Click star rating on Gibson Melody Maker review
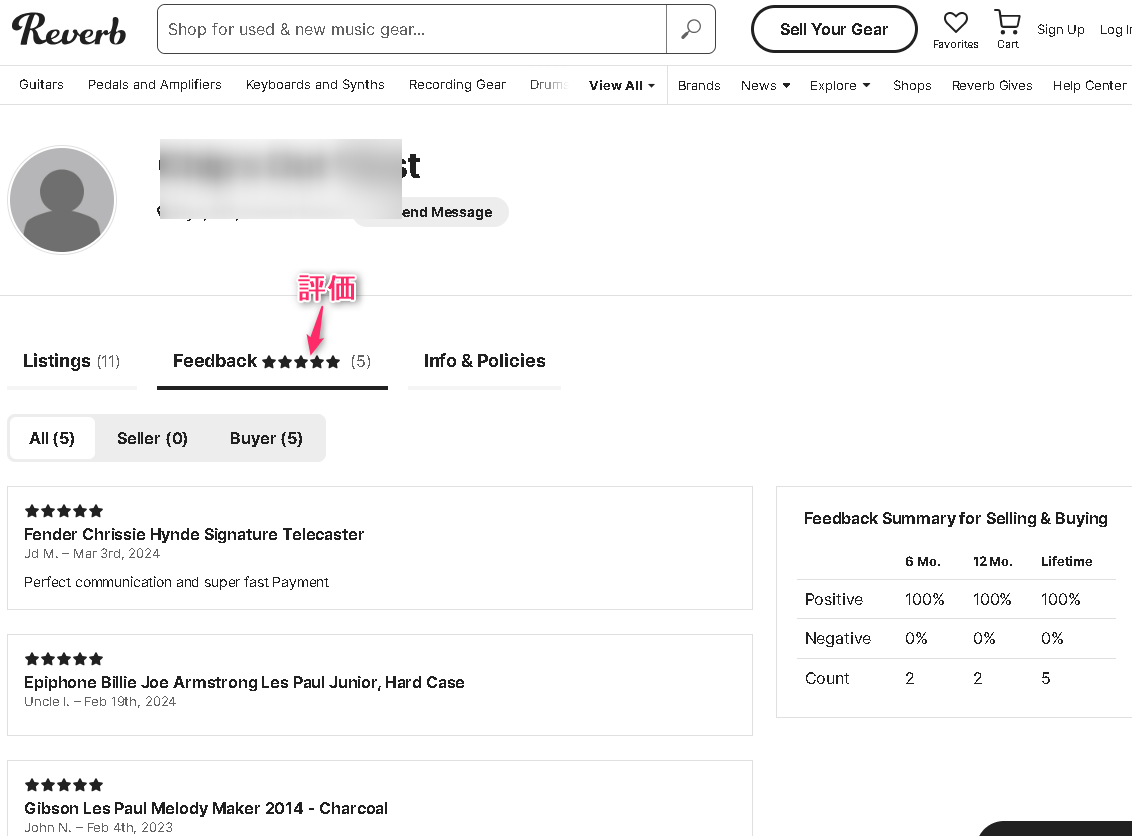This screenshot has height=836, width=1132. click(64, 785)
